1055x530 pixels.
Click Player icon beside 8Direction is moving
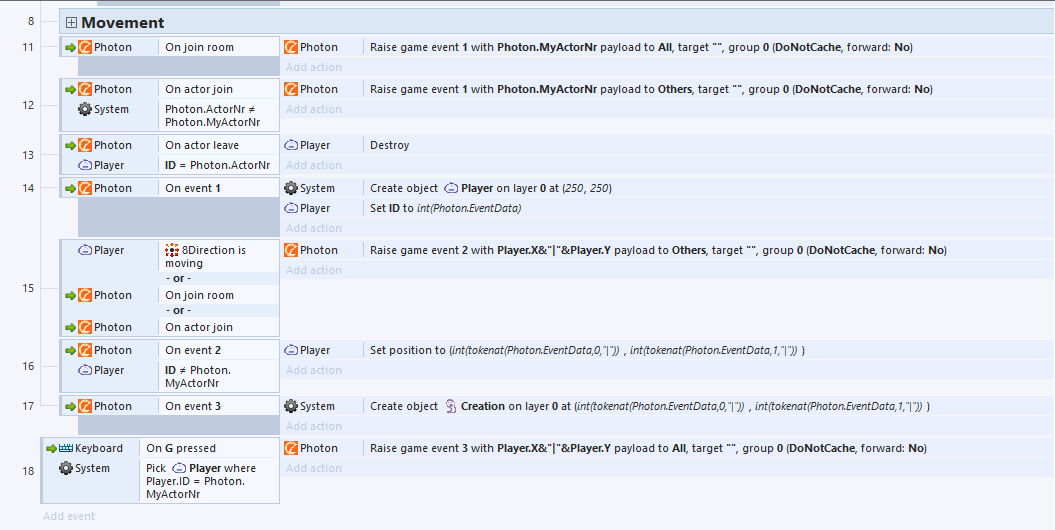tap(85, 250)
